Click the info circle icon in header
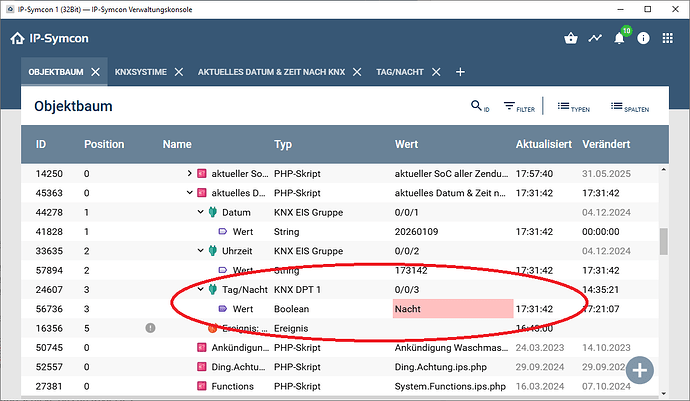 643,39
